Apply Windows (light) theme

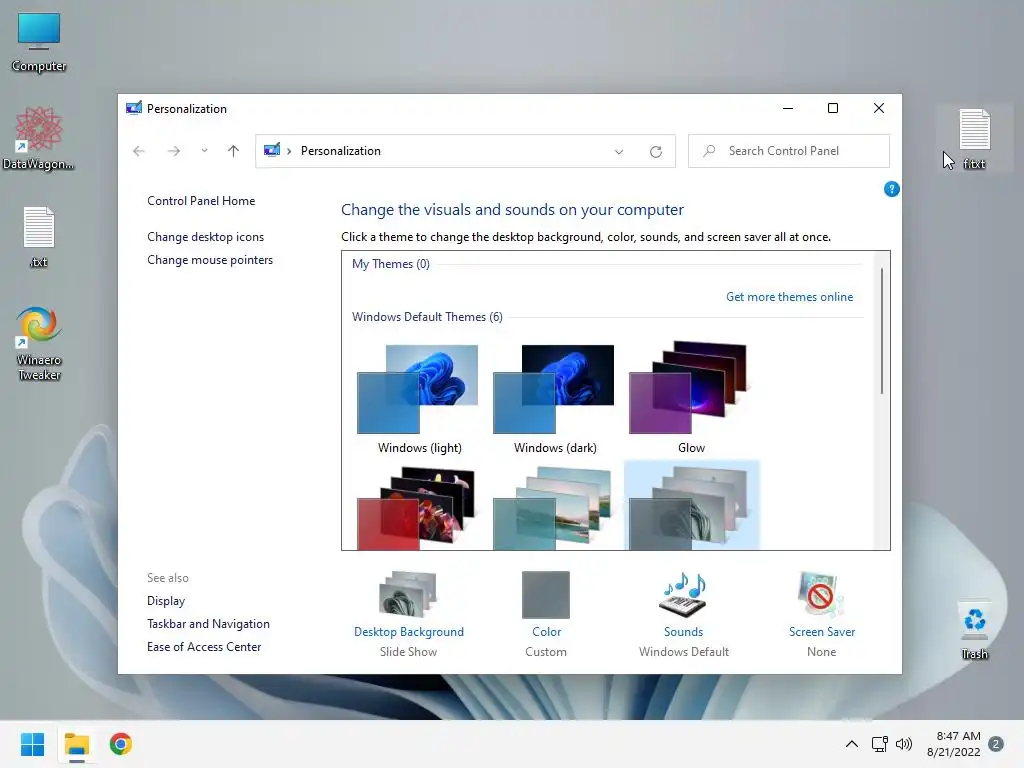[x=419, y=398]
